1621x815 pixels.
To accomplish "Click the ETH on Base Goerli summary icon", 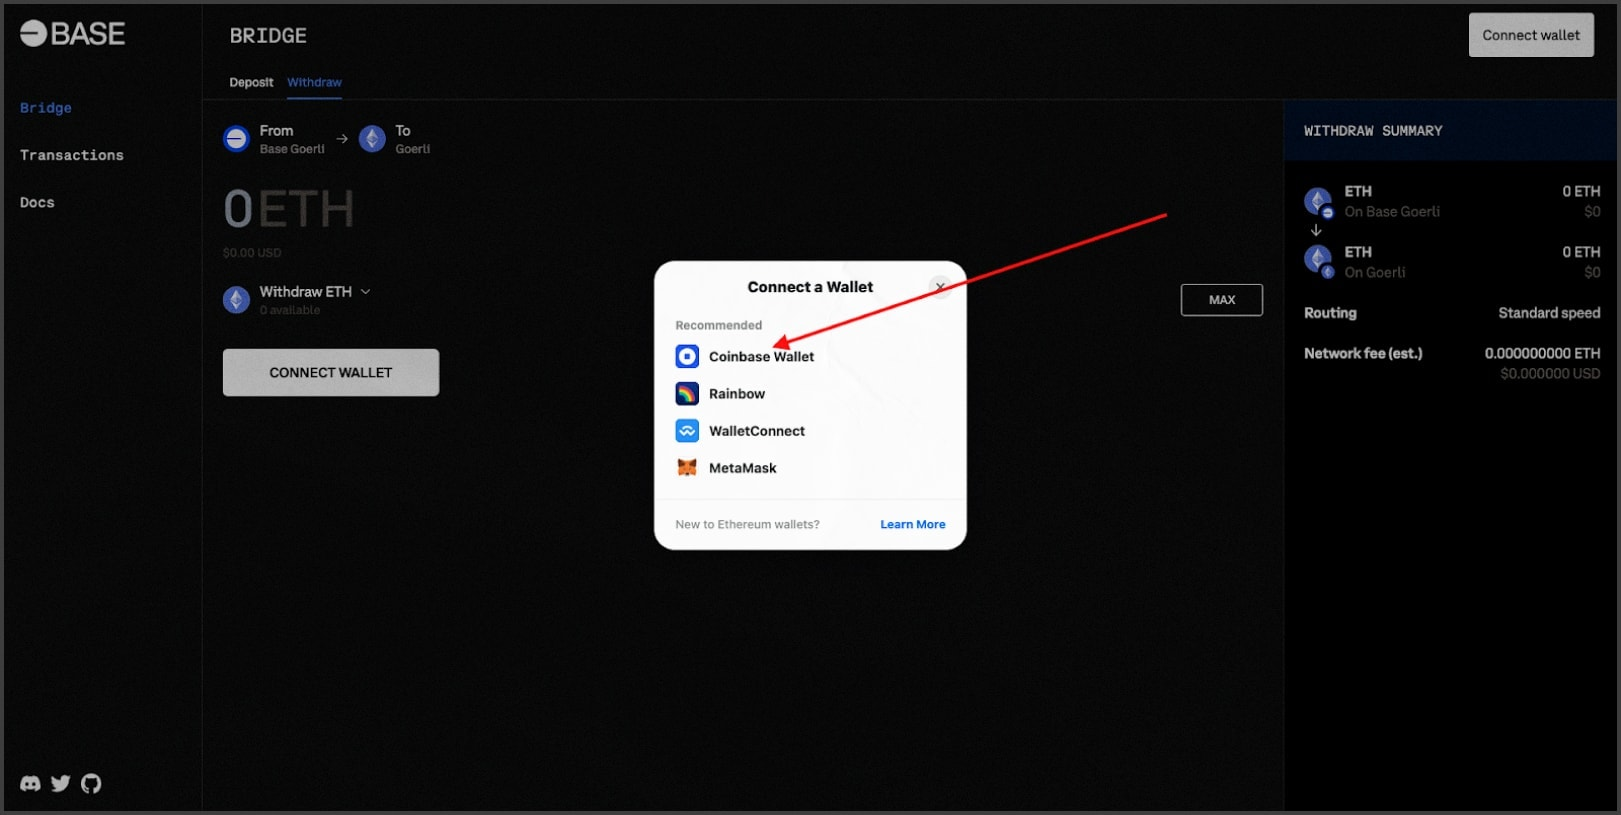I will coord(1318,202).
